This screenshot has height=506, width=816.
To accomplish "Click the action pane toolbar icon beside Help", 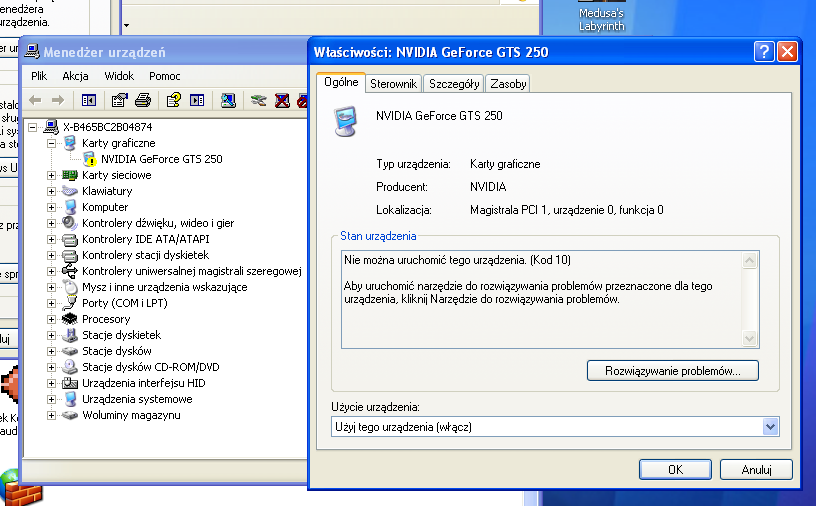I will click(197, 100).
